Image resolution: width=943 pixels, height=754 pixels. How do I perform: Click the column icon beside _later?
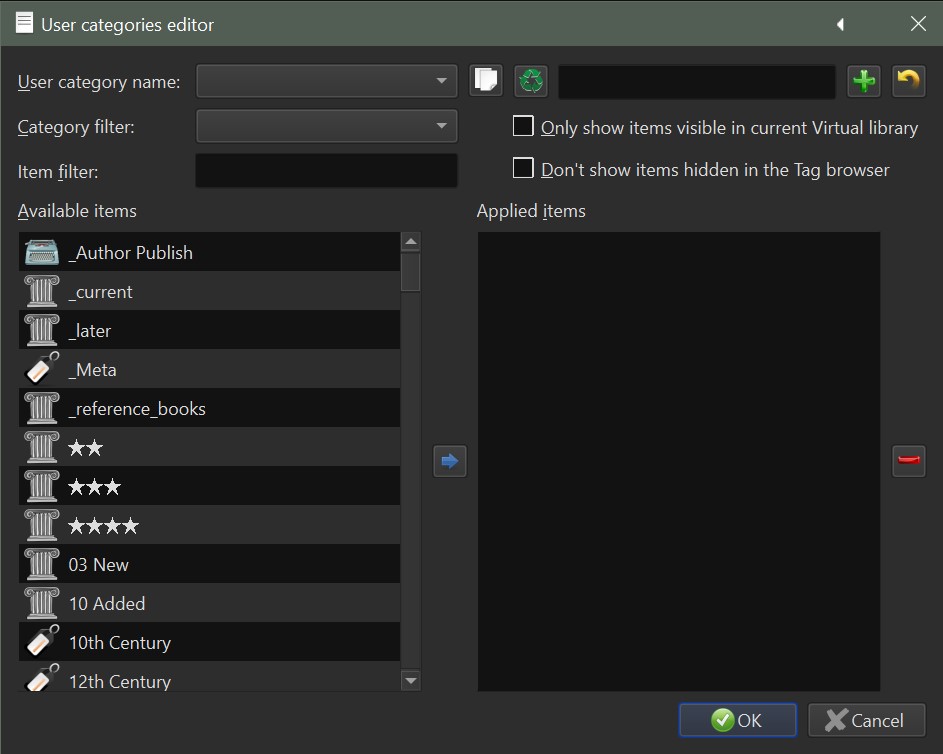tap(41, 330)
